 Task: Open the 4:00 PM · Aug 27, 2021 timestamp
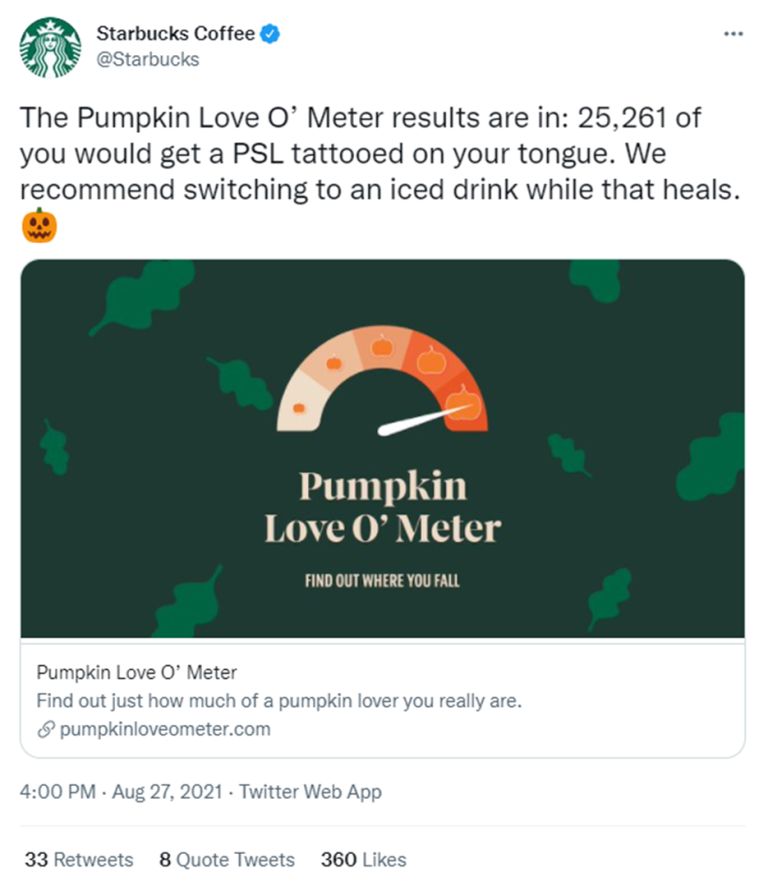tap(121, 792)
